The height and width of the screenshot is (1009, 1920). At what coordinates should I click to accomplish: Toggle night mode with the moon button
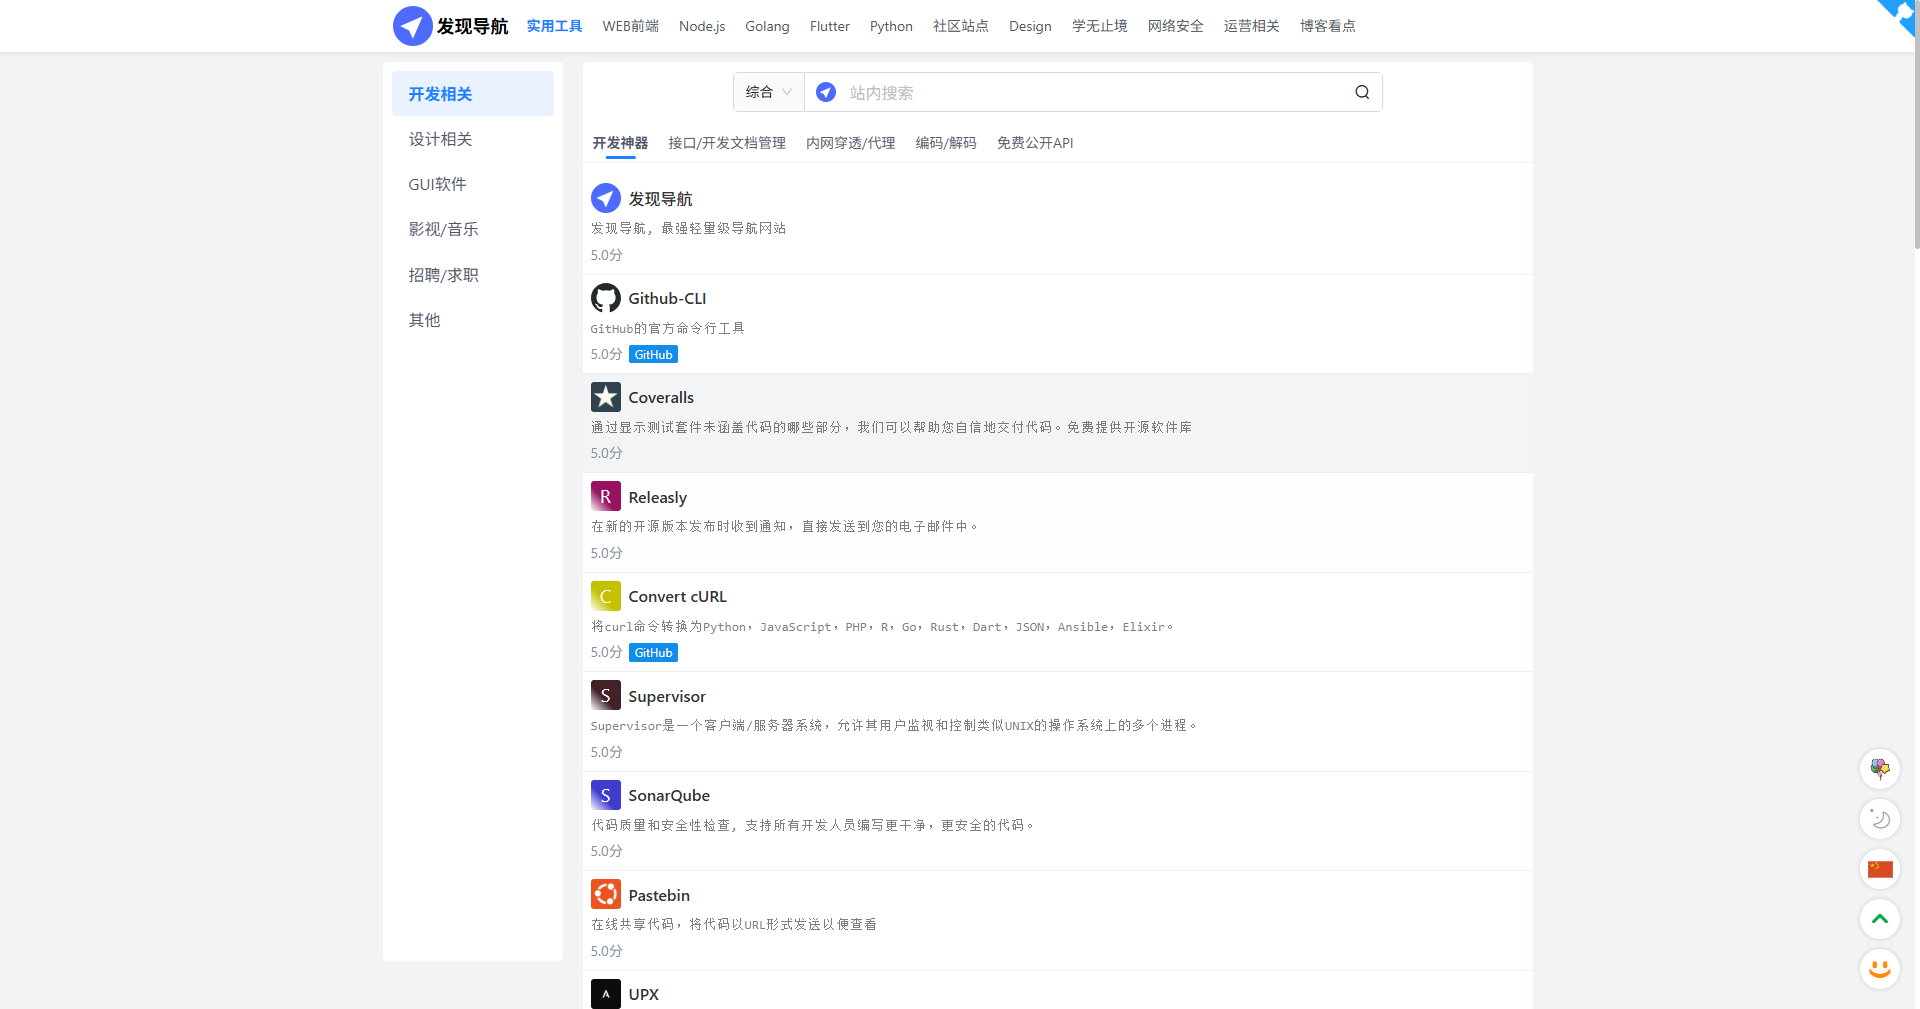point(1880,819)
